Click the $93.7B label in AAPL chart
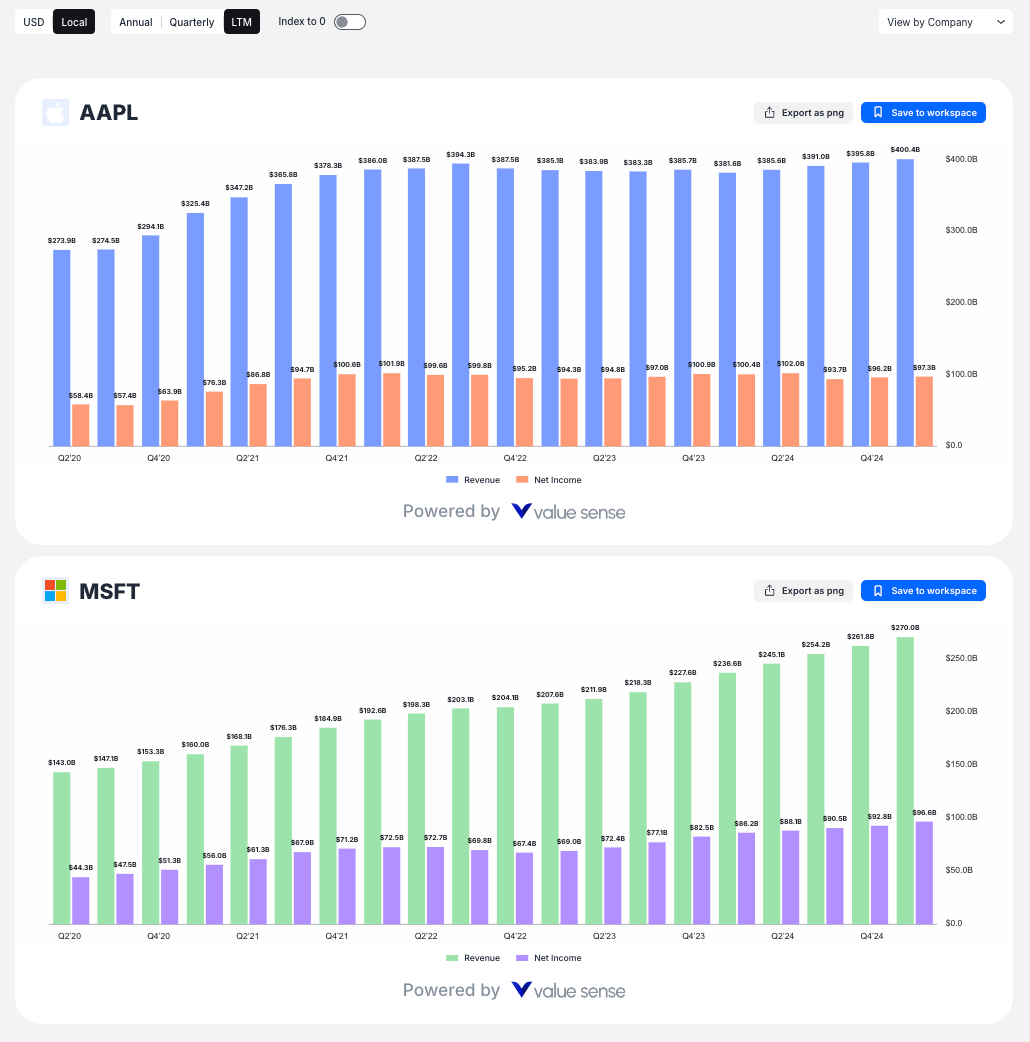Viewport: 1030px width, 1042px height. [x=835, y=369]
